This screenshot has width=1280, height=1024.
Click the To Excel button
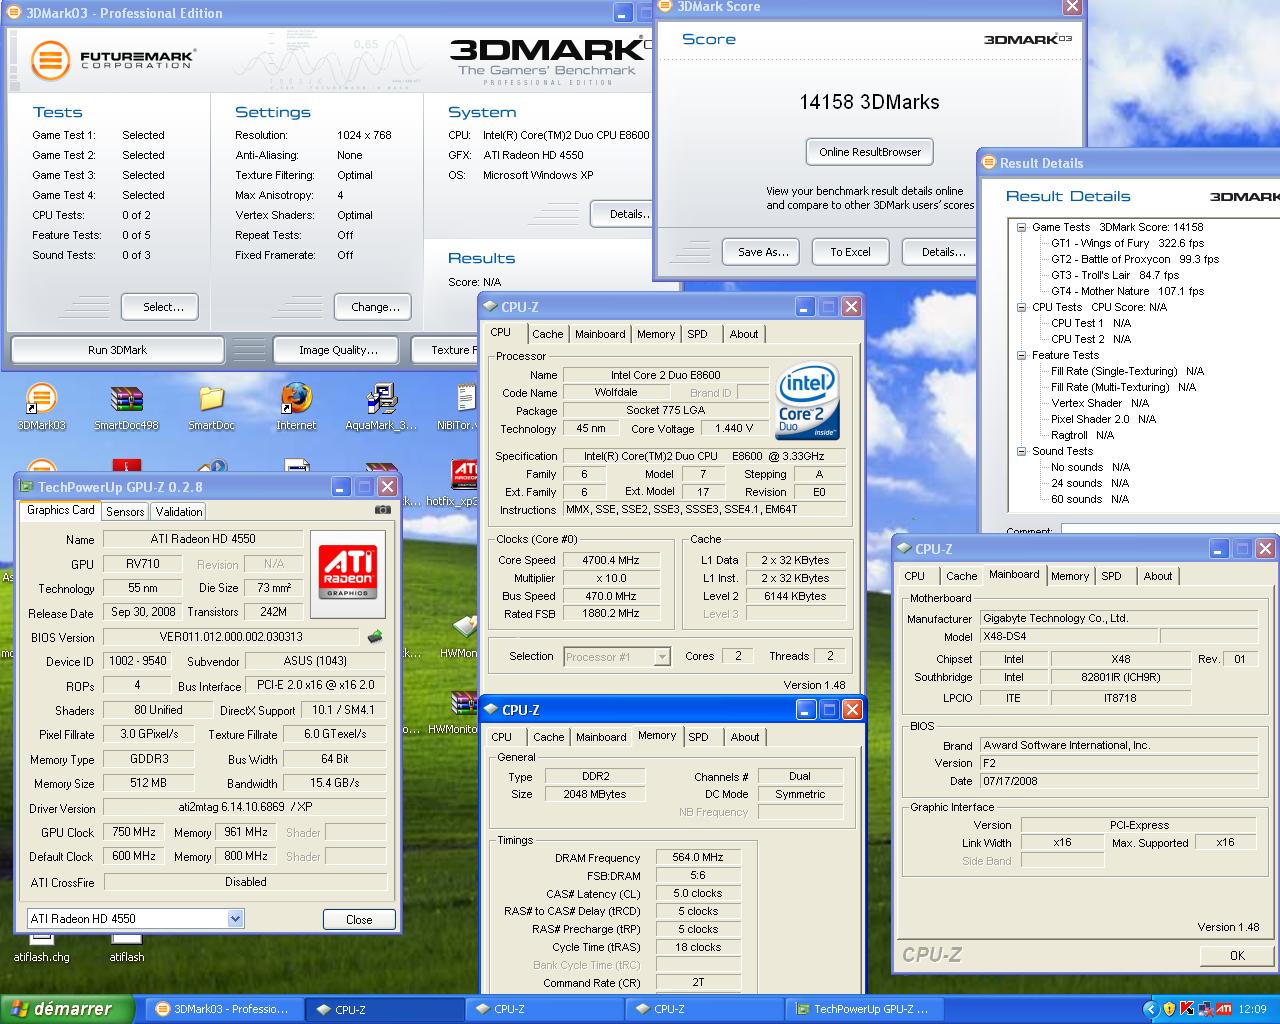coord(850,252)
